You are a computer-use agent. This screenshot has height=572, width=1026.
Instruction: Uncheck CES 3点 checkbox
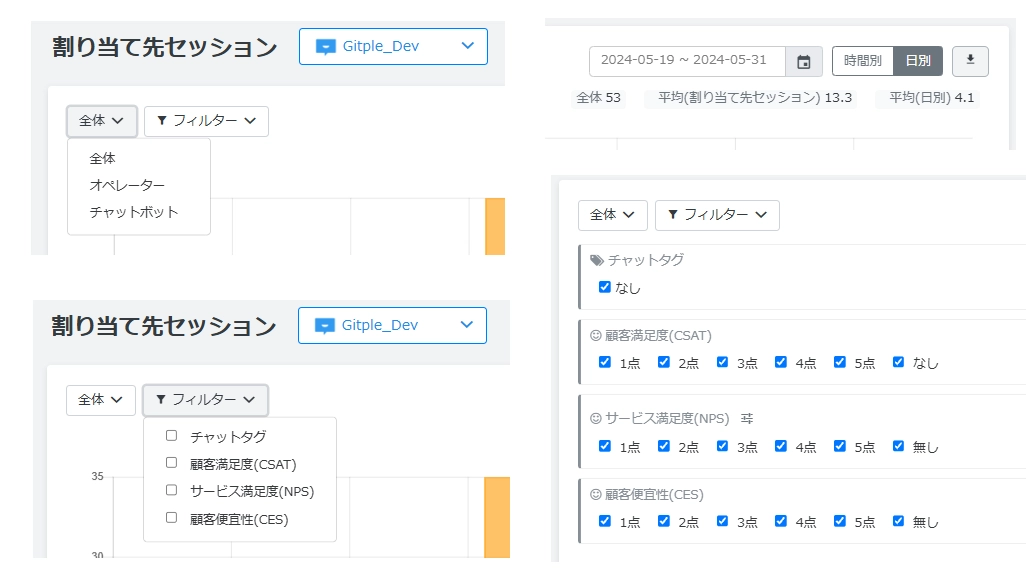(722, 522)
